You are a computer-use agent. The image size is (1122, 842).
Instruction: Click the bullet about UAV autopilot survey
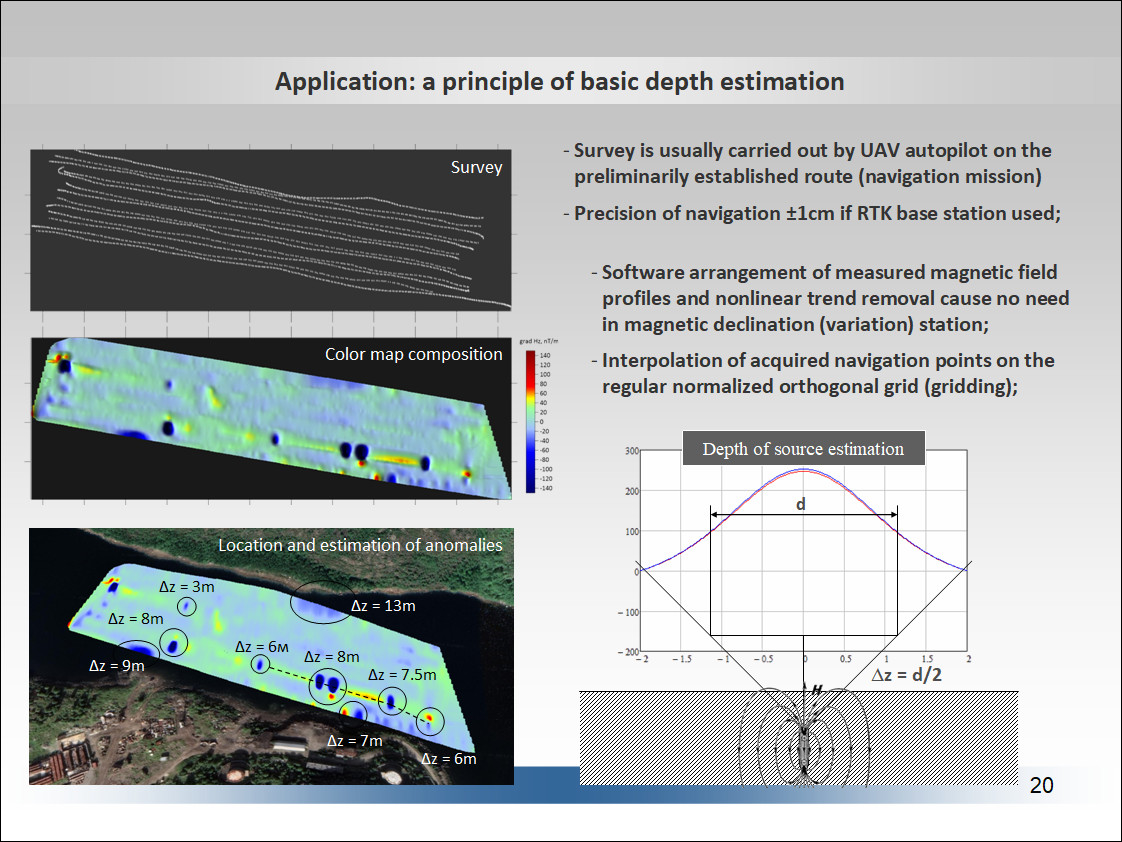pos(807,163)
